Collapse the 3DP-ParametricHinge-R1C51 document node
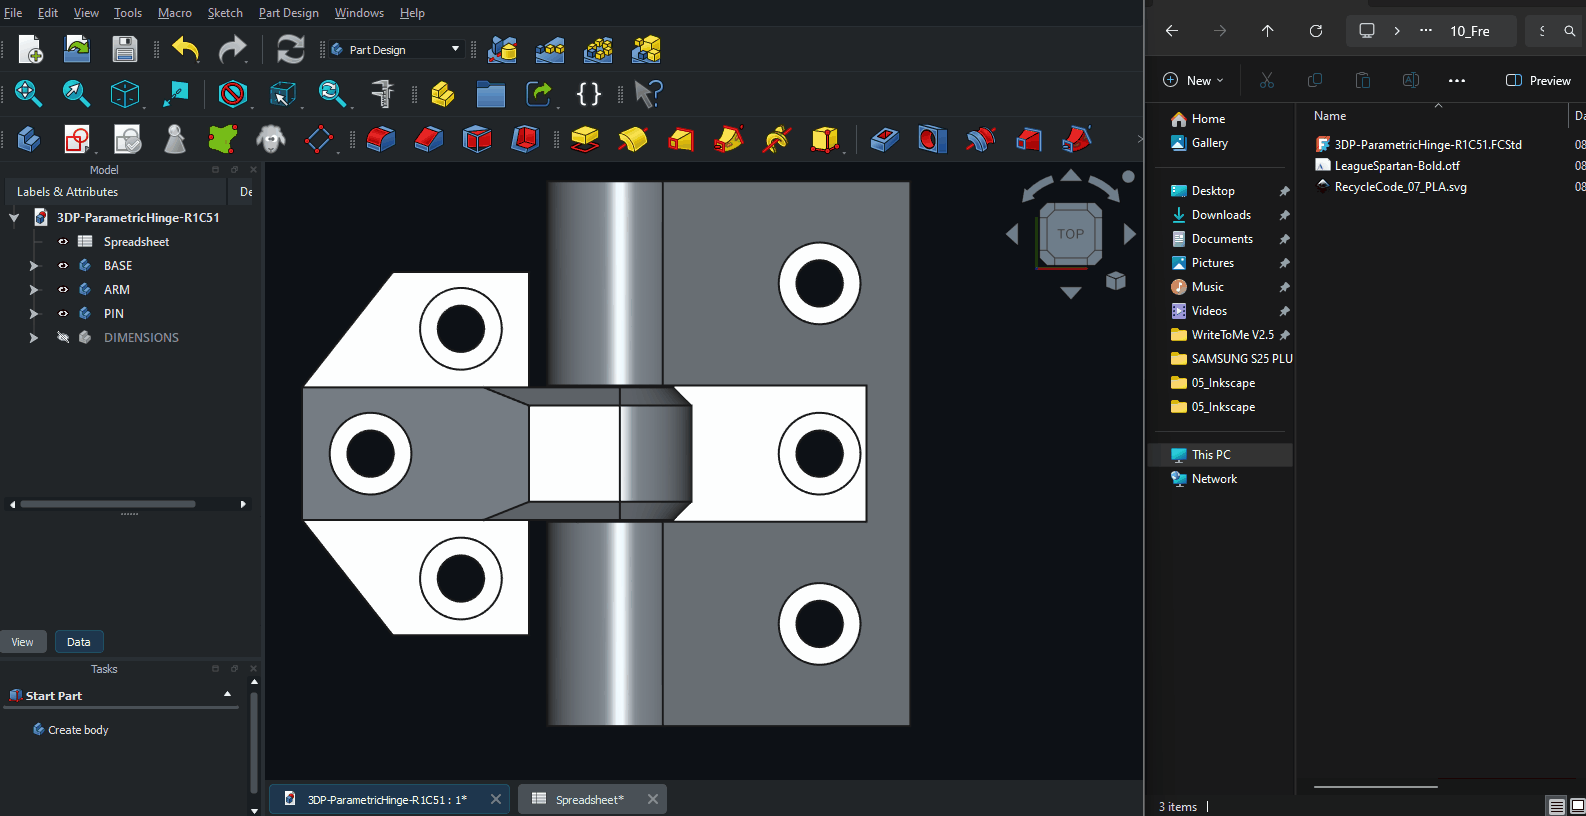Viewport: 1586px width, 816px height. 14,218
